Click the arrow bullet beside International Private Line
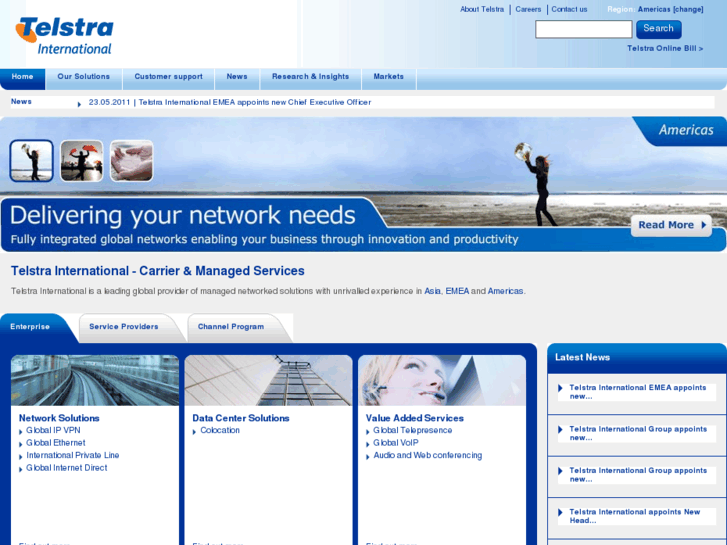 (20, 457)
